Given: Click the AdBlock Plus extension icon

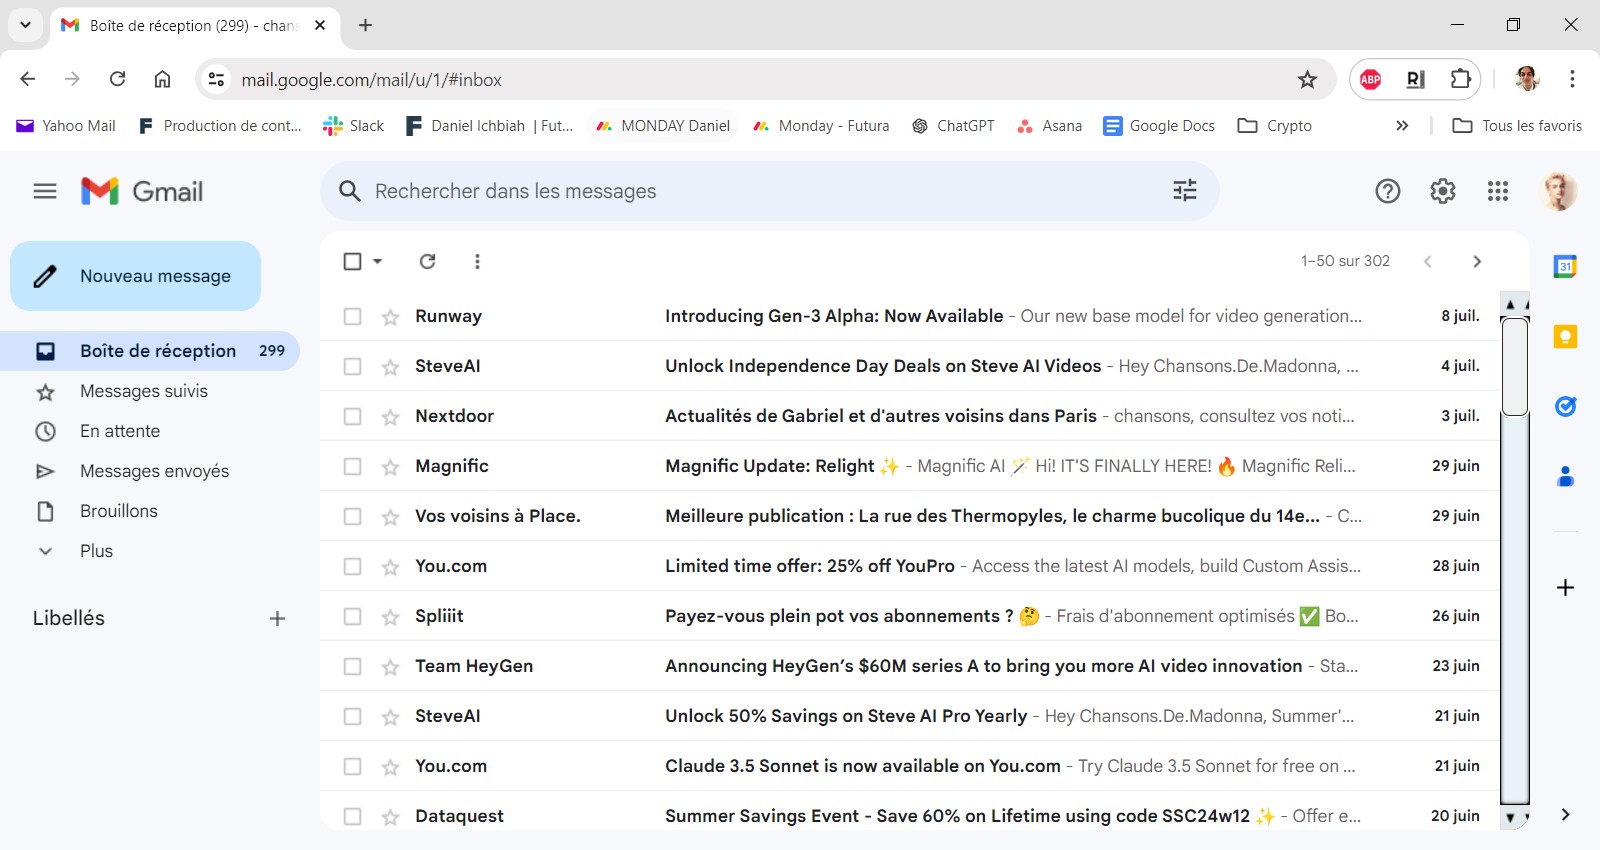Looking at the screenshot, I should pyautogui.click(x=1371, y=79).
